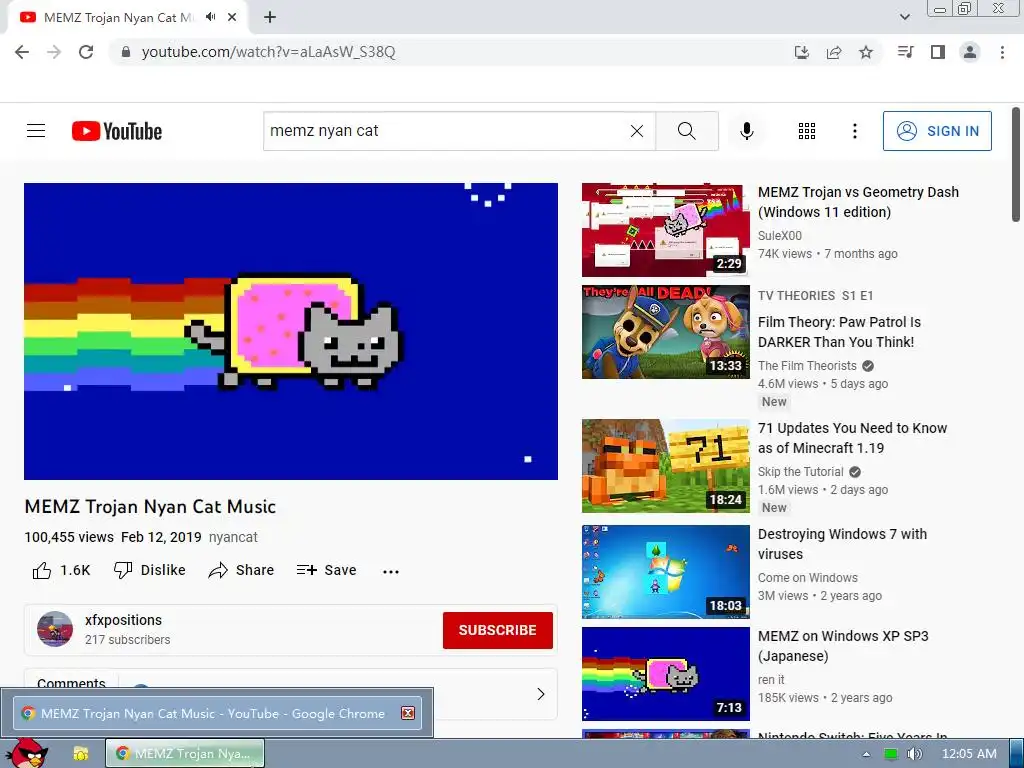Save the video to a playlist
This screenshot has height=768, width=1024.
pyautogui.click(x=327, y=570)
